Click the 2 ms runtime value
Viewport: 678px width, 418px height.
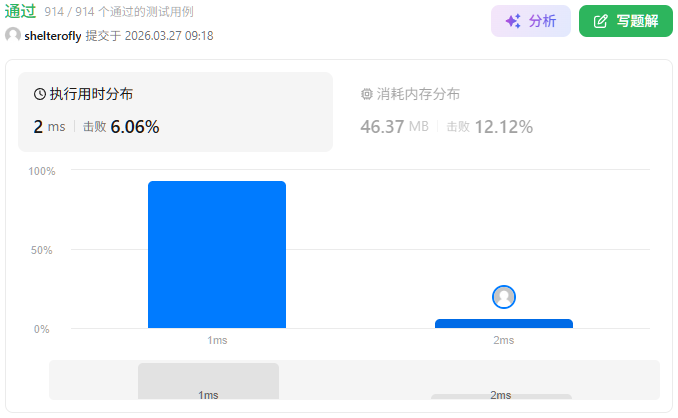coord(49,127)
